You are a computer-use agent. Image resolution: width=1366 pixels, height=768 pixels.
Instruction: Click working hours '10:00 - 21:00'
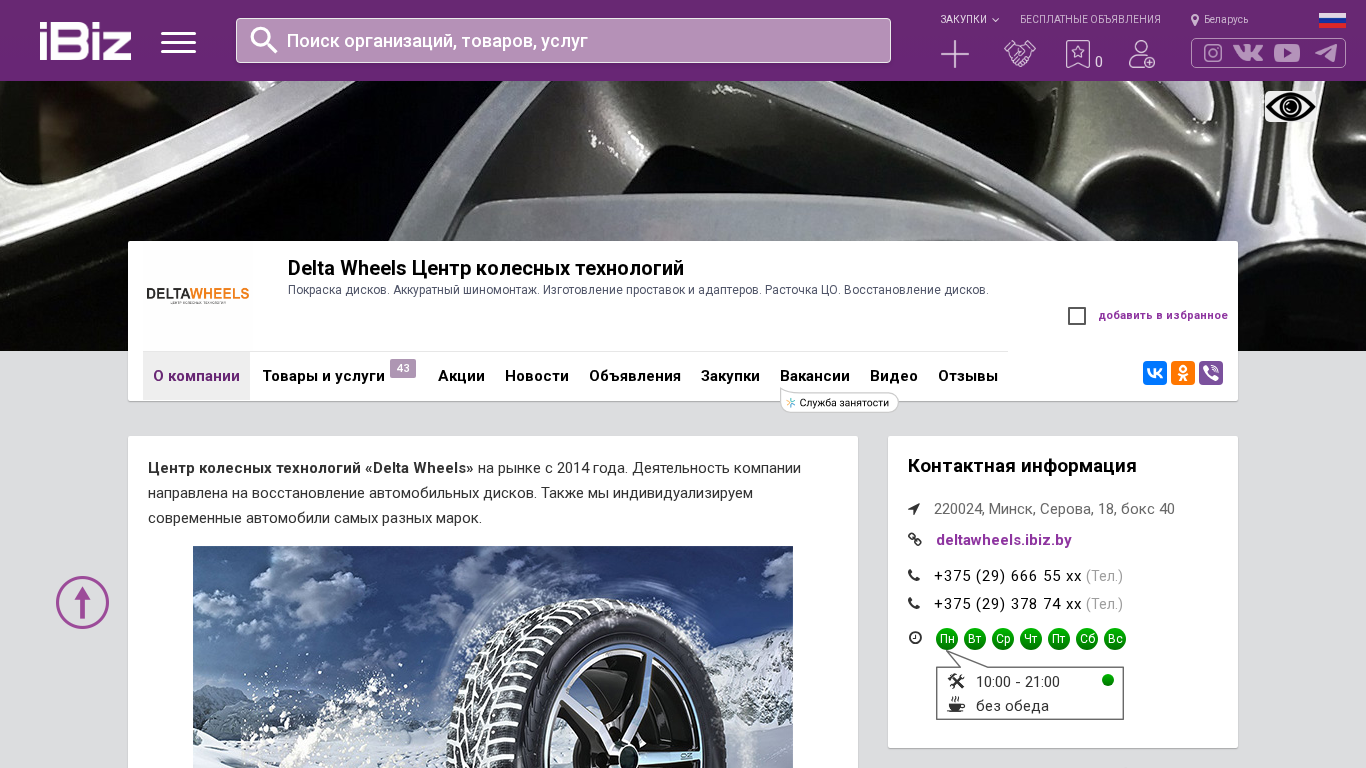(1018, 682)
